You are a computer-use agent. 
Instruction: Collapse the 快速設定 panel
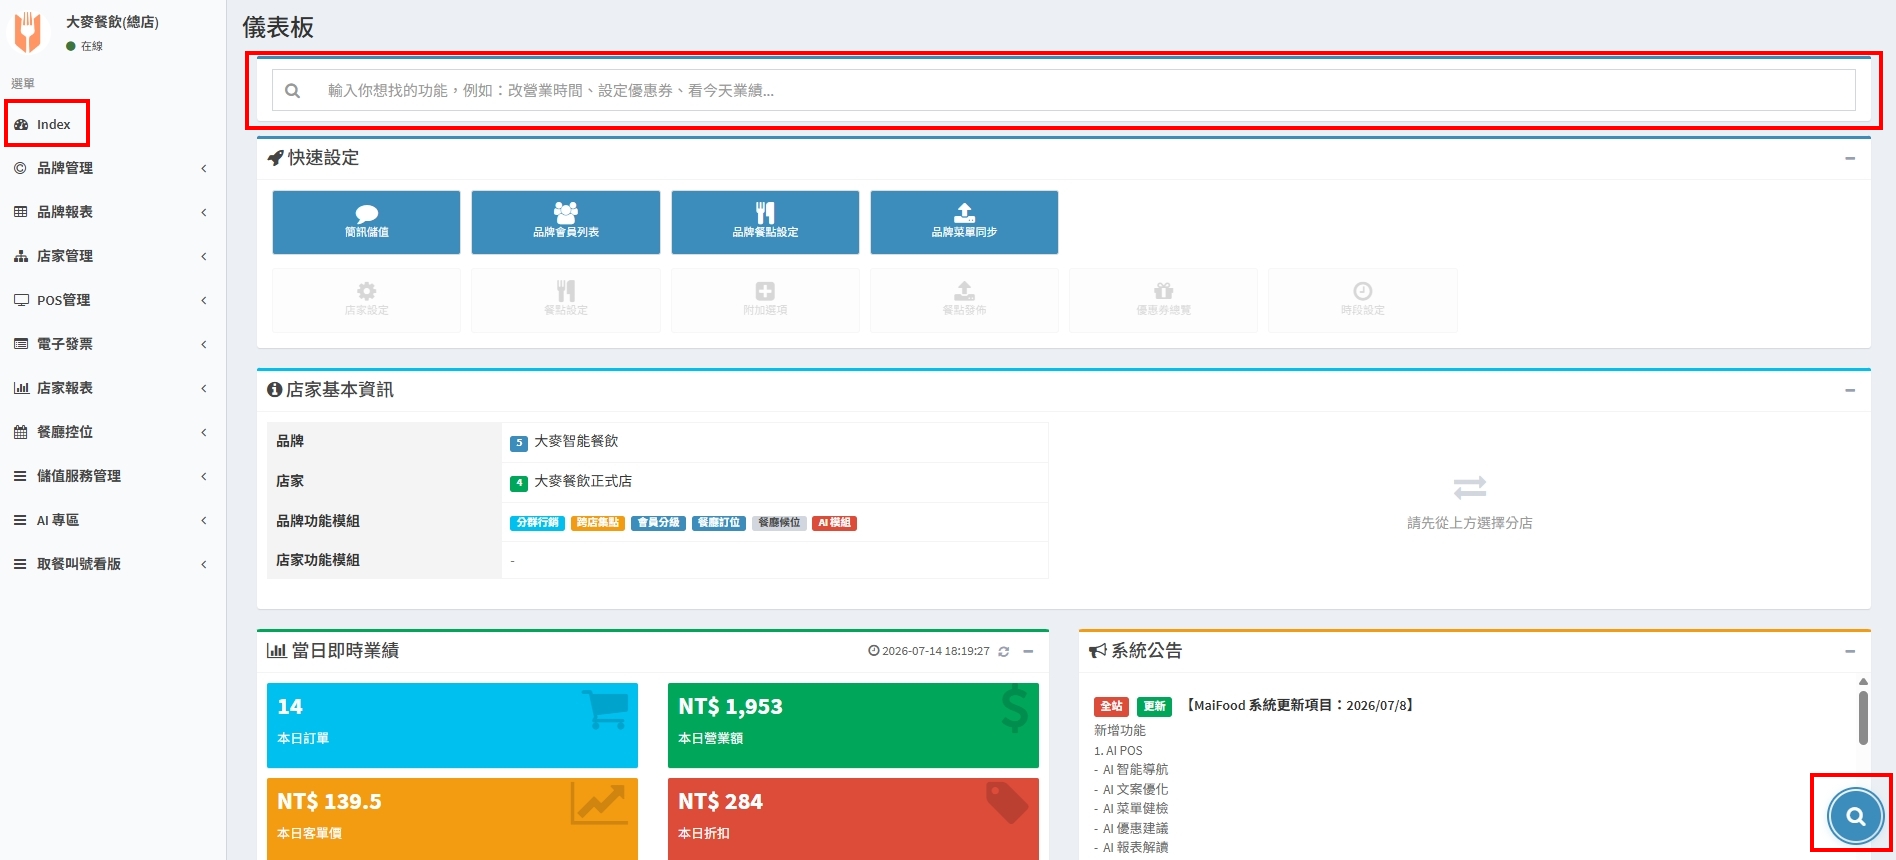click(x=1850, y=158)
